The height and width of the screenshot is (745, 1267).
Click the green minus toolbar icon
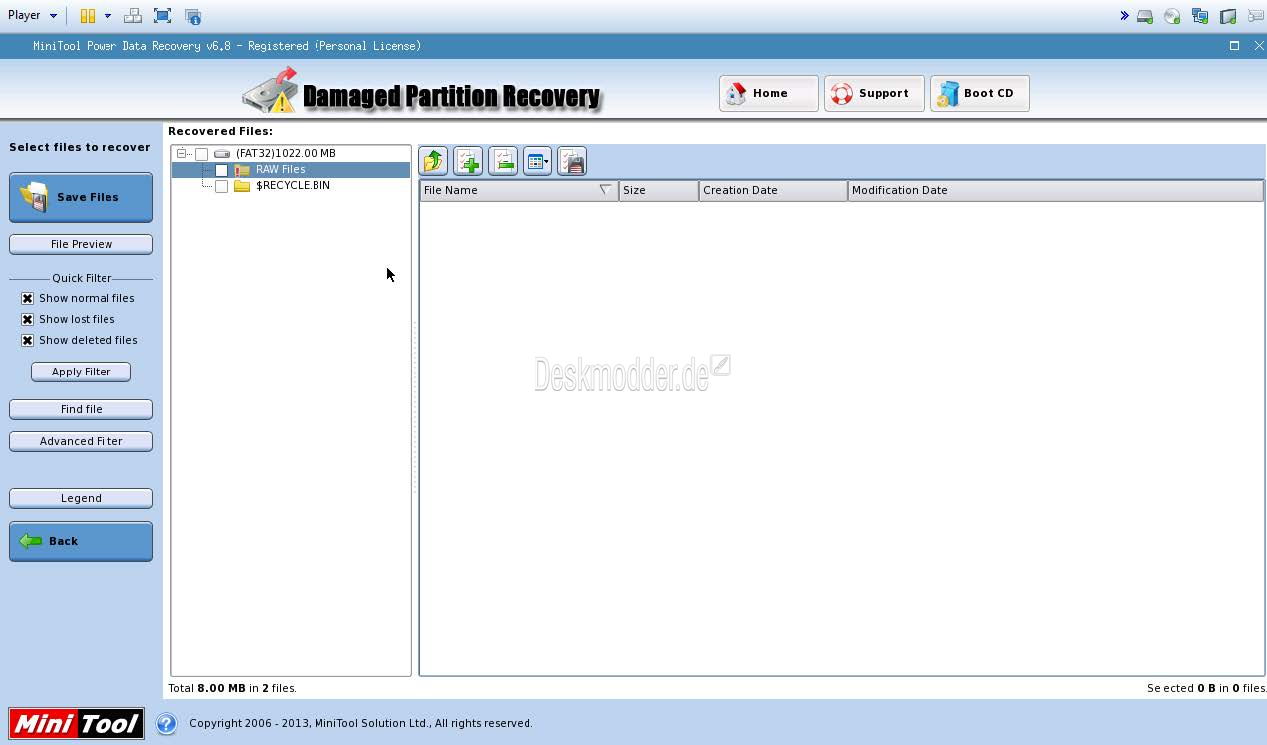coord(503,161)
